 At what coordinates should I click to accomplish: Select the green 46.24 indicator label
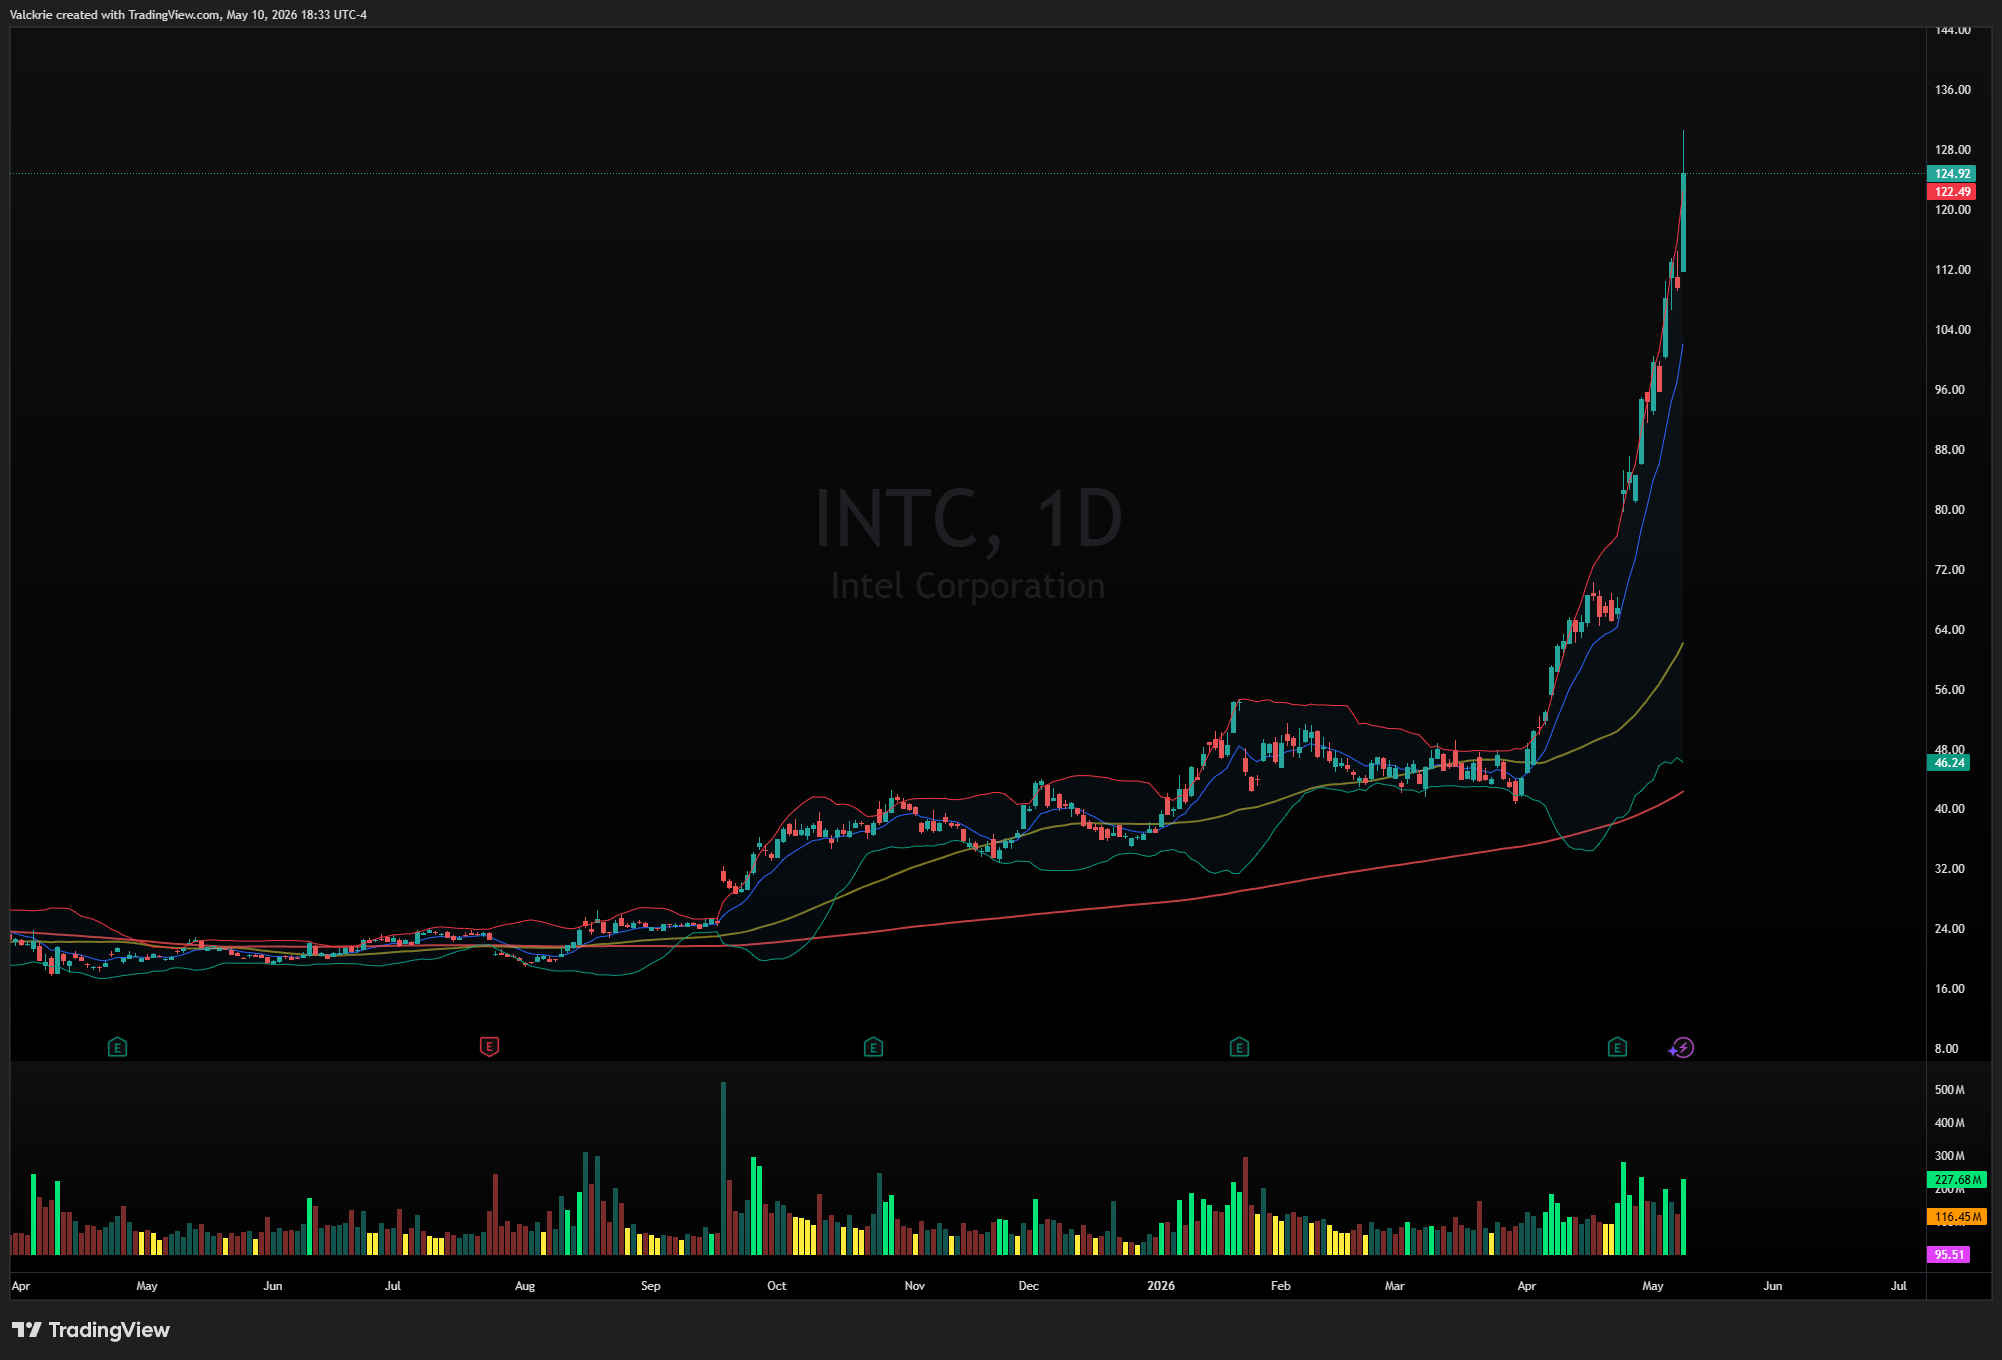tap(1948, 763)
